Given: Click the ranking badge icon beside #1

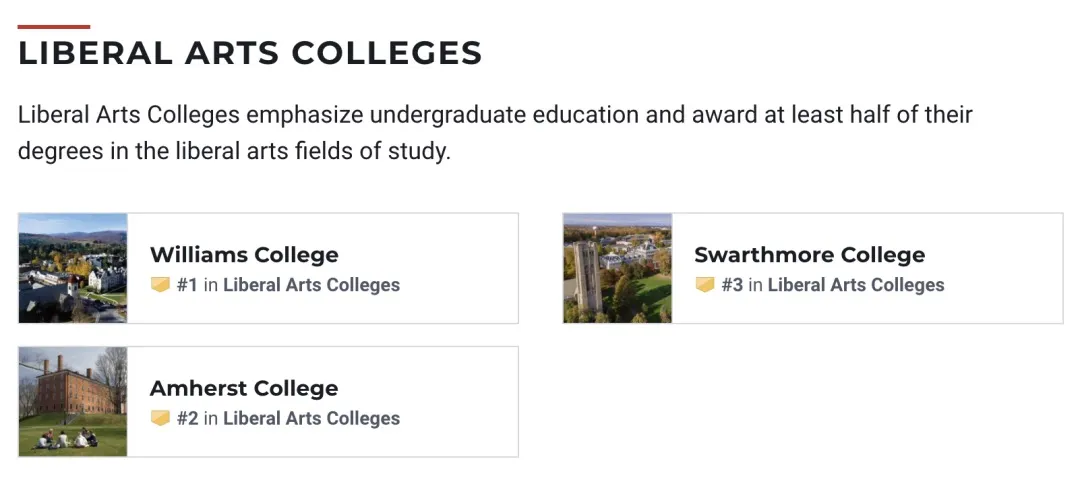Looking at the screenshot, I should tap(160, 285).
